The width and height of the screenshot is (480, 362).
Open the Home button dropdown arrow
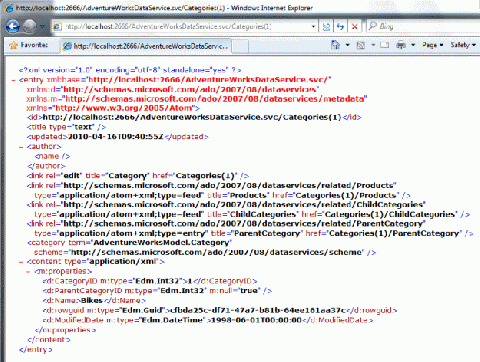(x=347, y=45)
